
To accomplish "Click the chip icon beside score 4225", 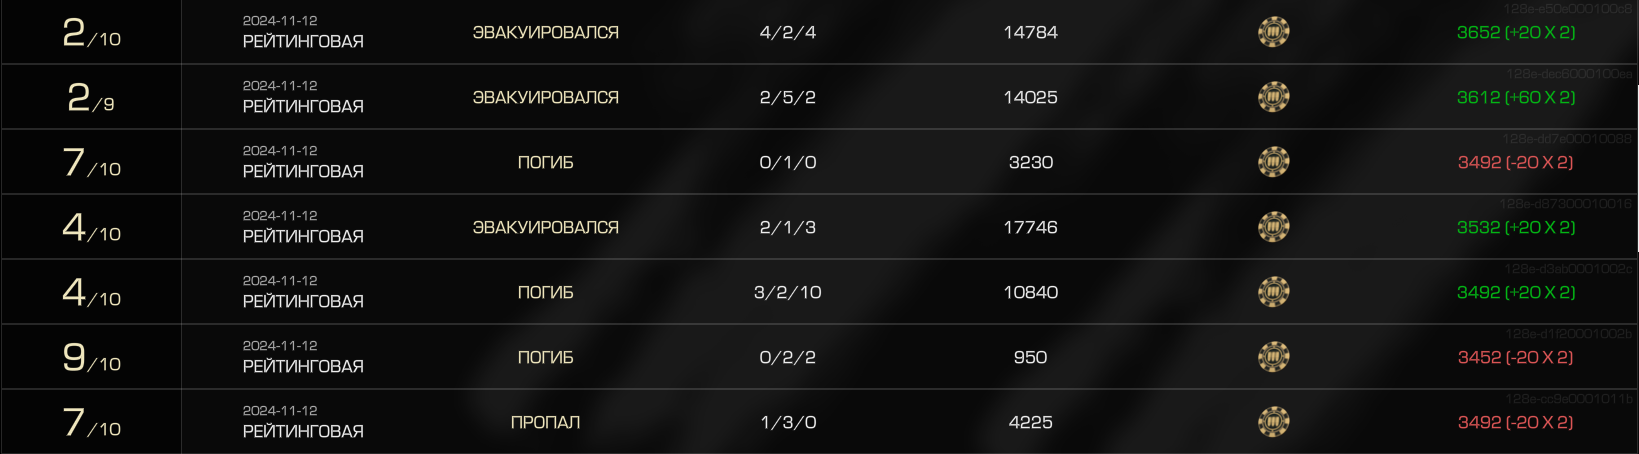I will click(1273, 422).
